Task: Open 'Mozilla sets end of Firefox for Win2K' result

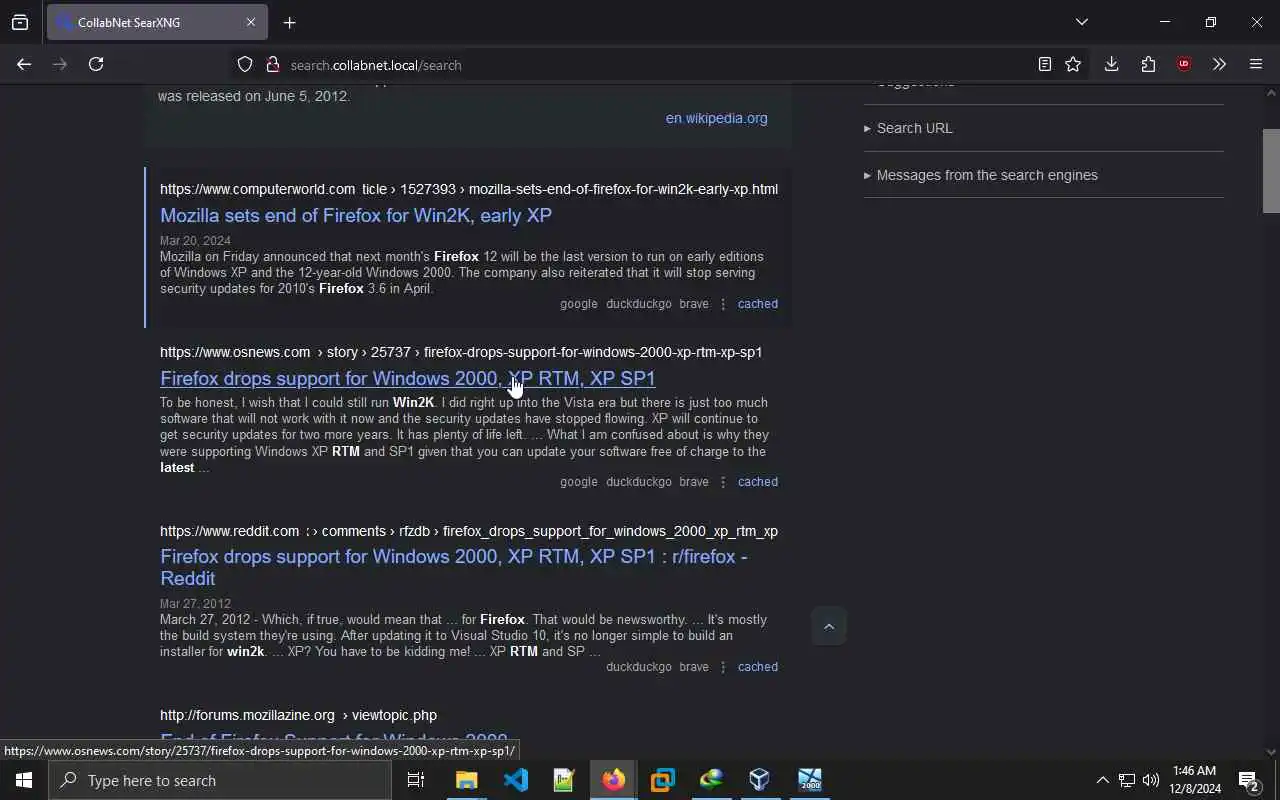Action: [x=356, y=215]
